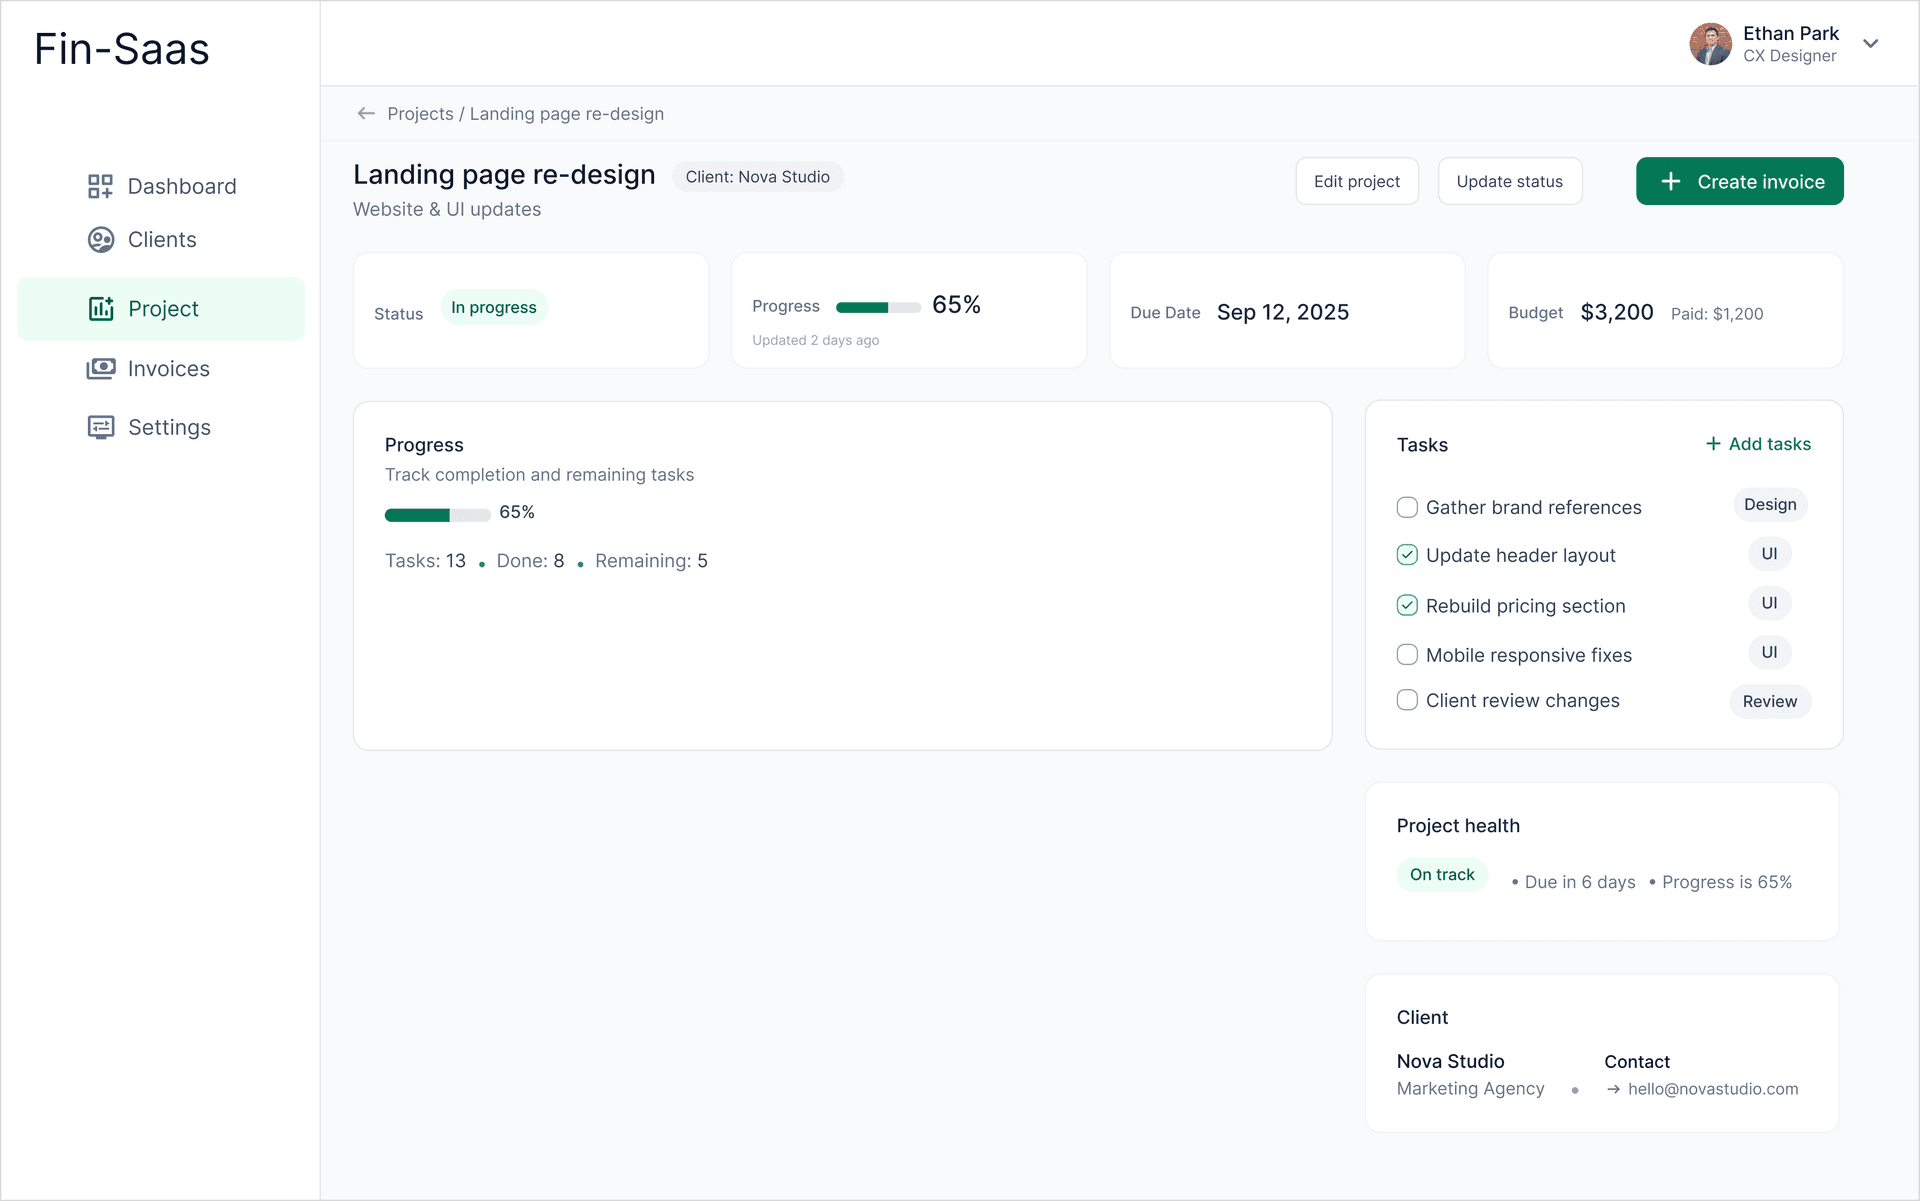Open the Update status control
Viewport: 1920px width, 1201px height.
(x=1510, y=181)
